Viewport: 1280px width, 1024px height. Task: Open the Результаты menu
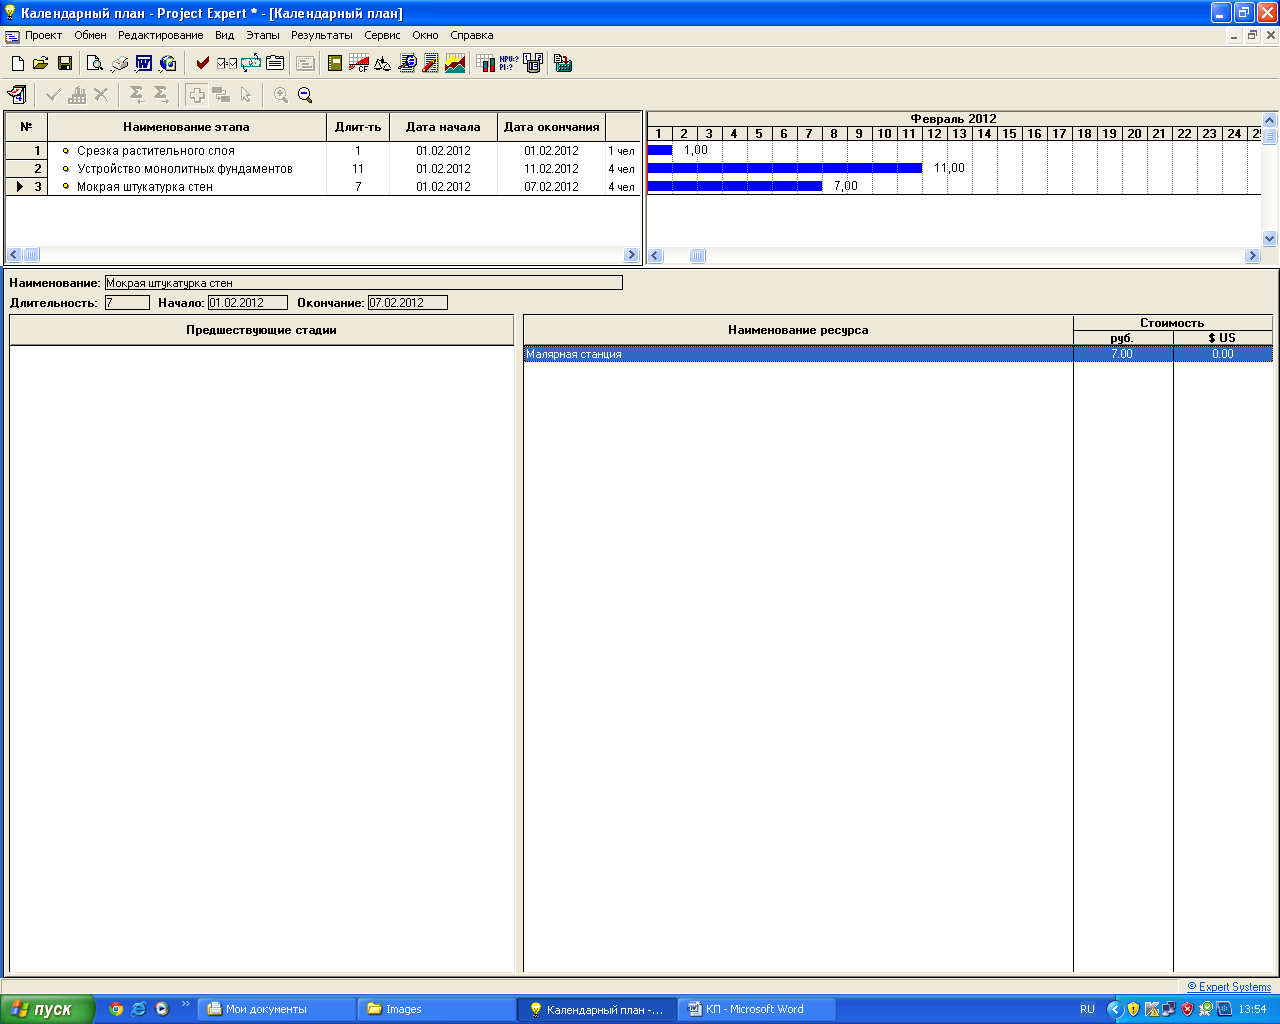322,35
